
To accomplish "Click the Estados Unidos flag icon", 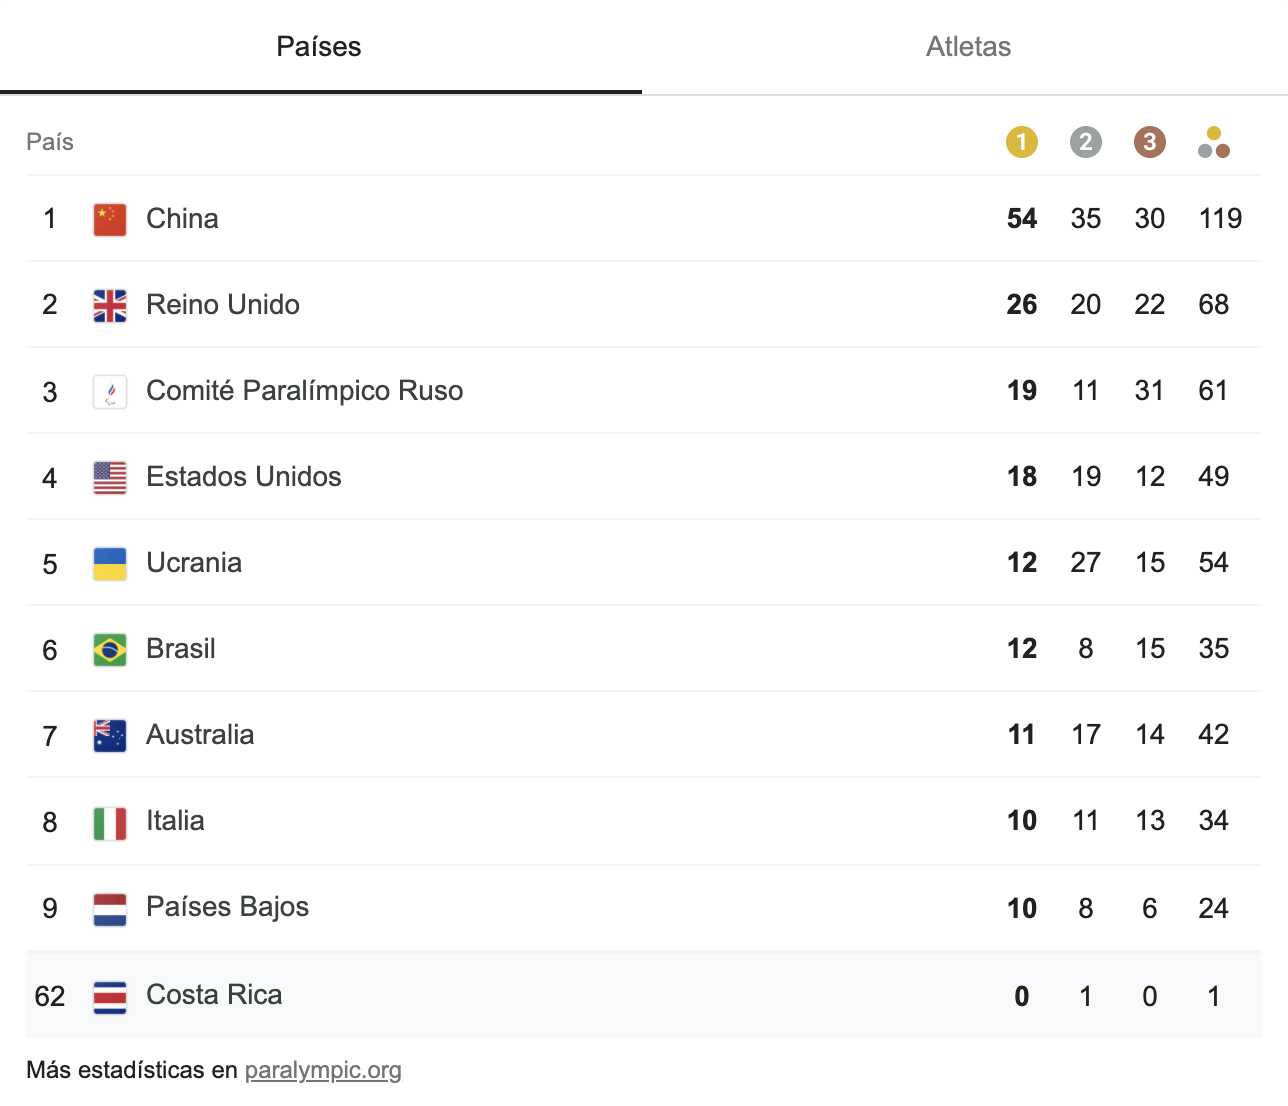I will click(110, 477).
